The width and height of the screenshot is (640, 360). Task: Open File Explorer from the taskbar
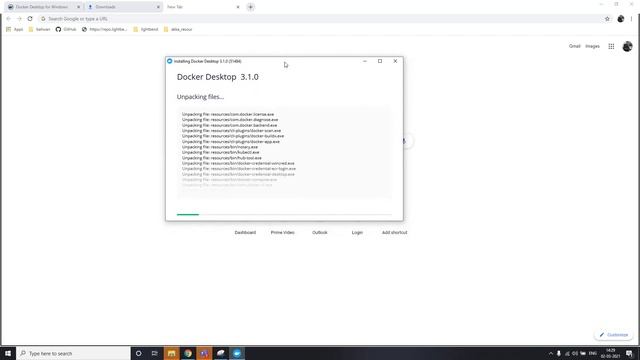[171, 353]
